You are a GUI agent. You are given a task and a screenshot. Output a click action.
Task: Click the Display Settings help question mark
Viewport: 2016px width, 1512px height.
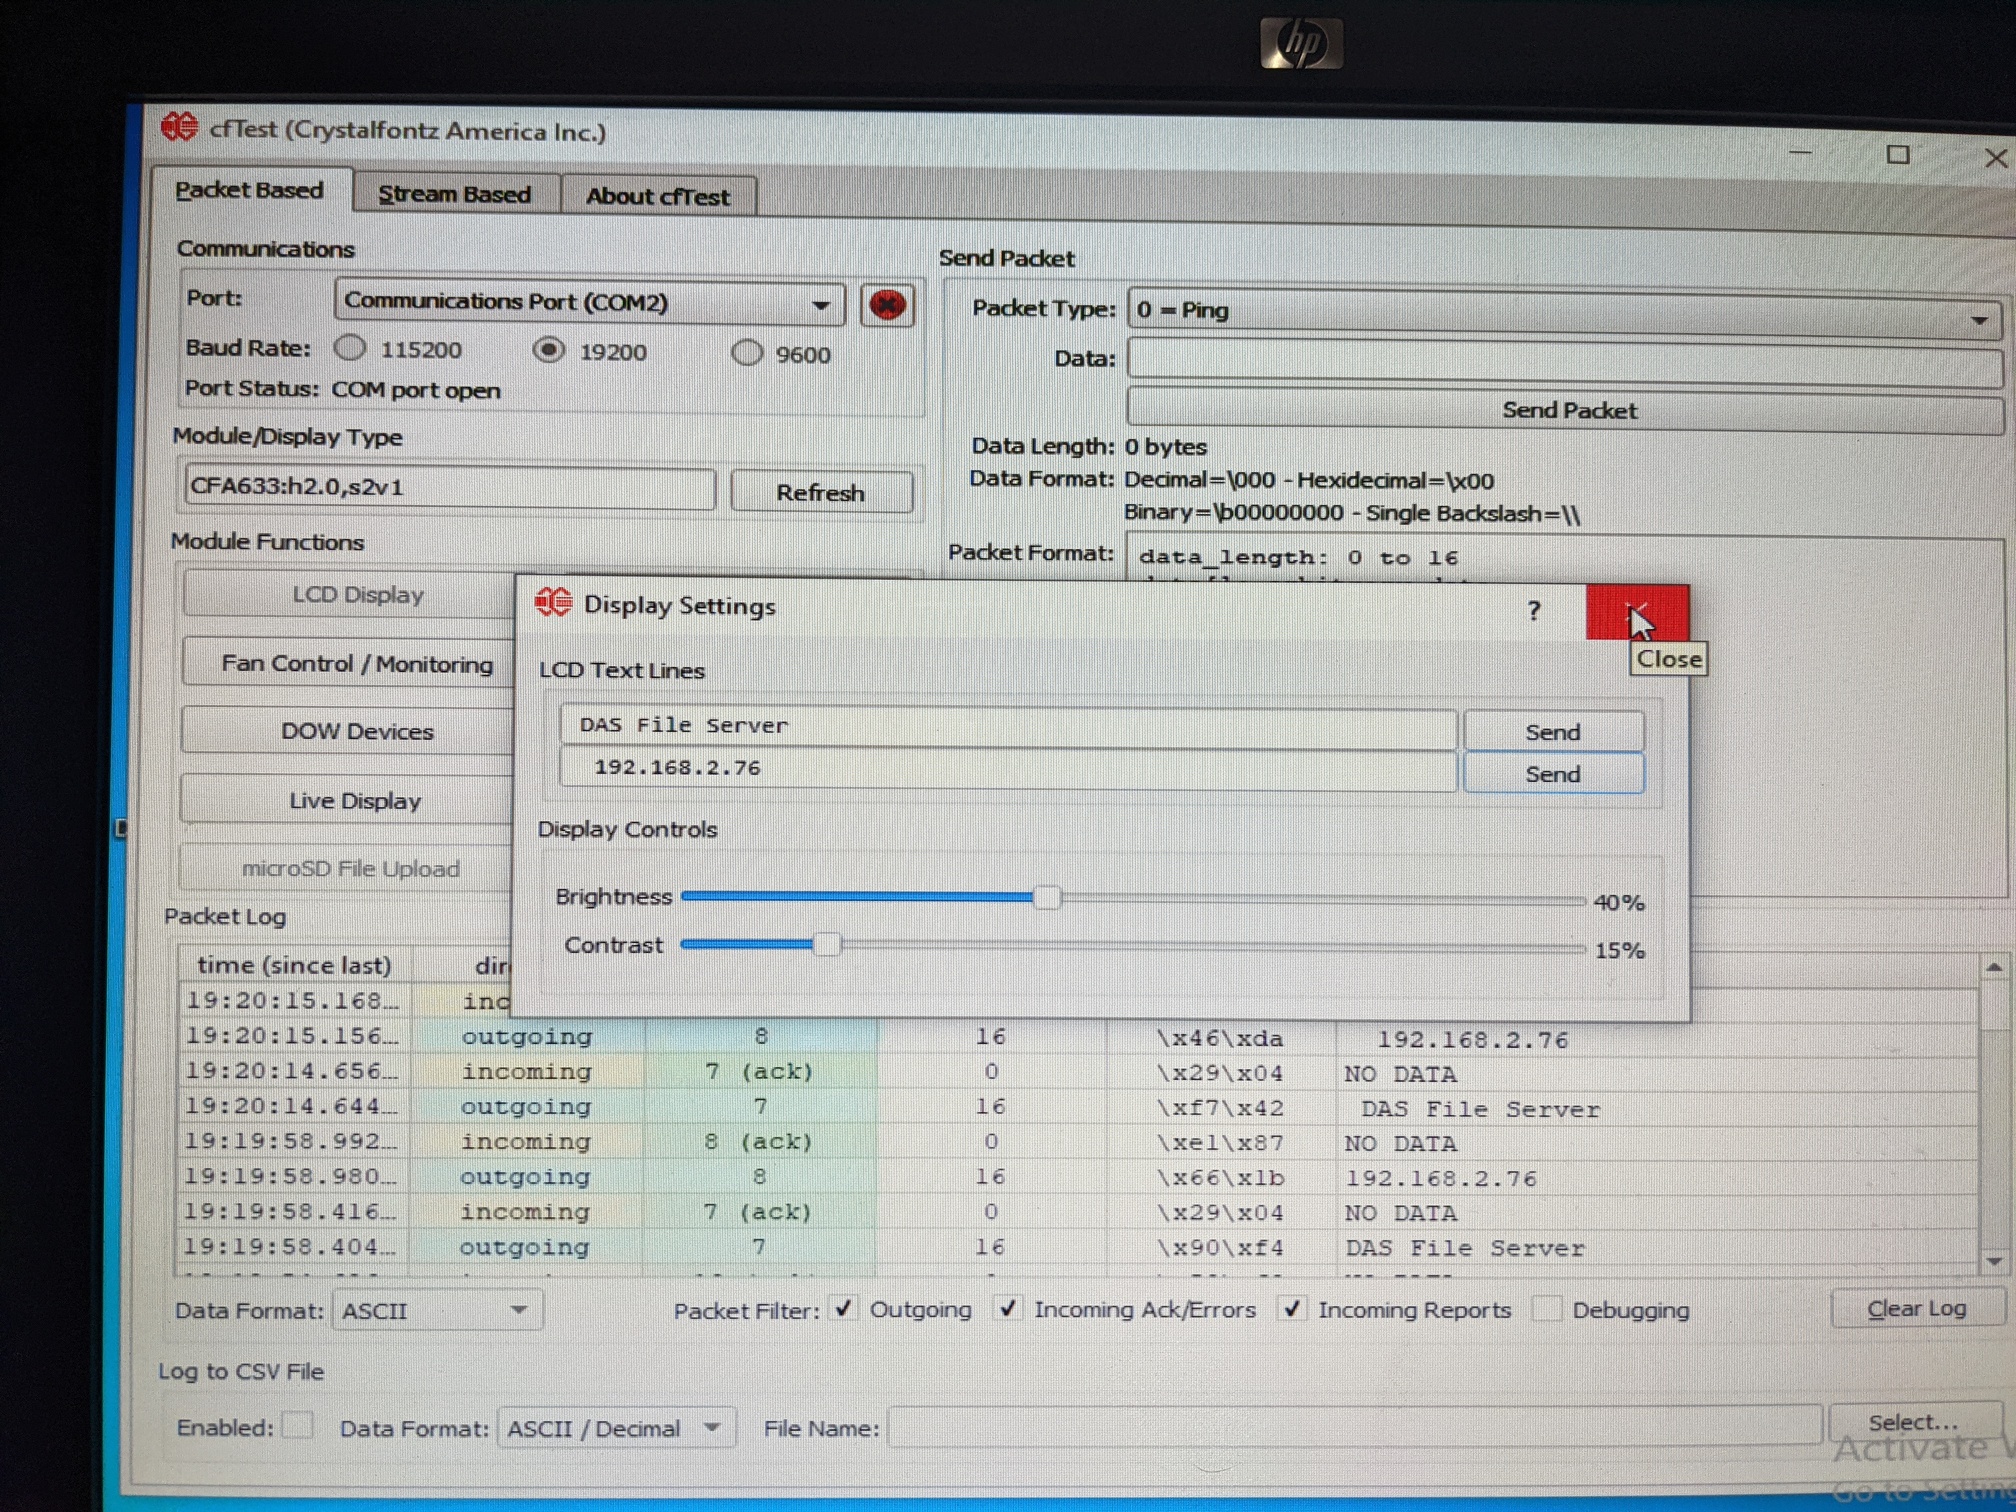click(x=1534, y=610)
